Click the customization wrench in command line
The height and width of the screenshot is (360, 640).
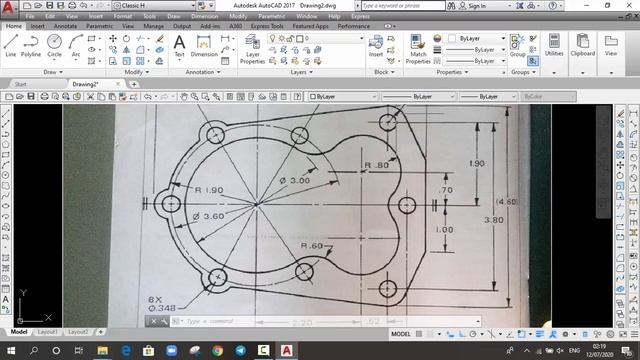click(x=164, y=321)
